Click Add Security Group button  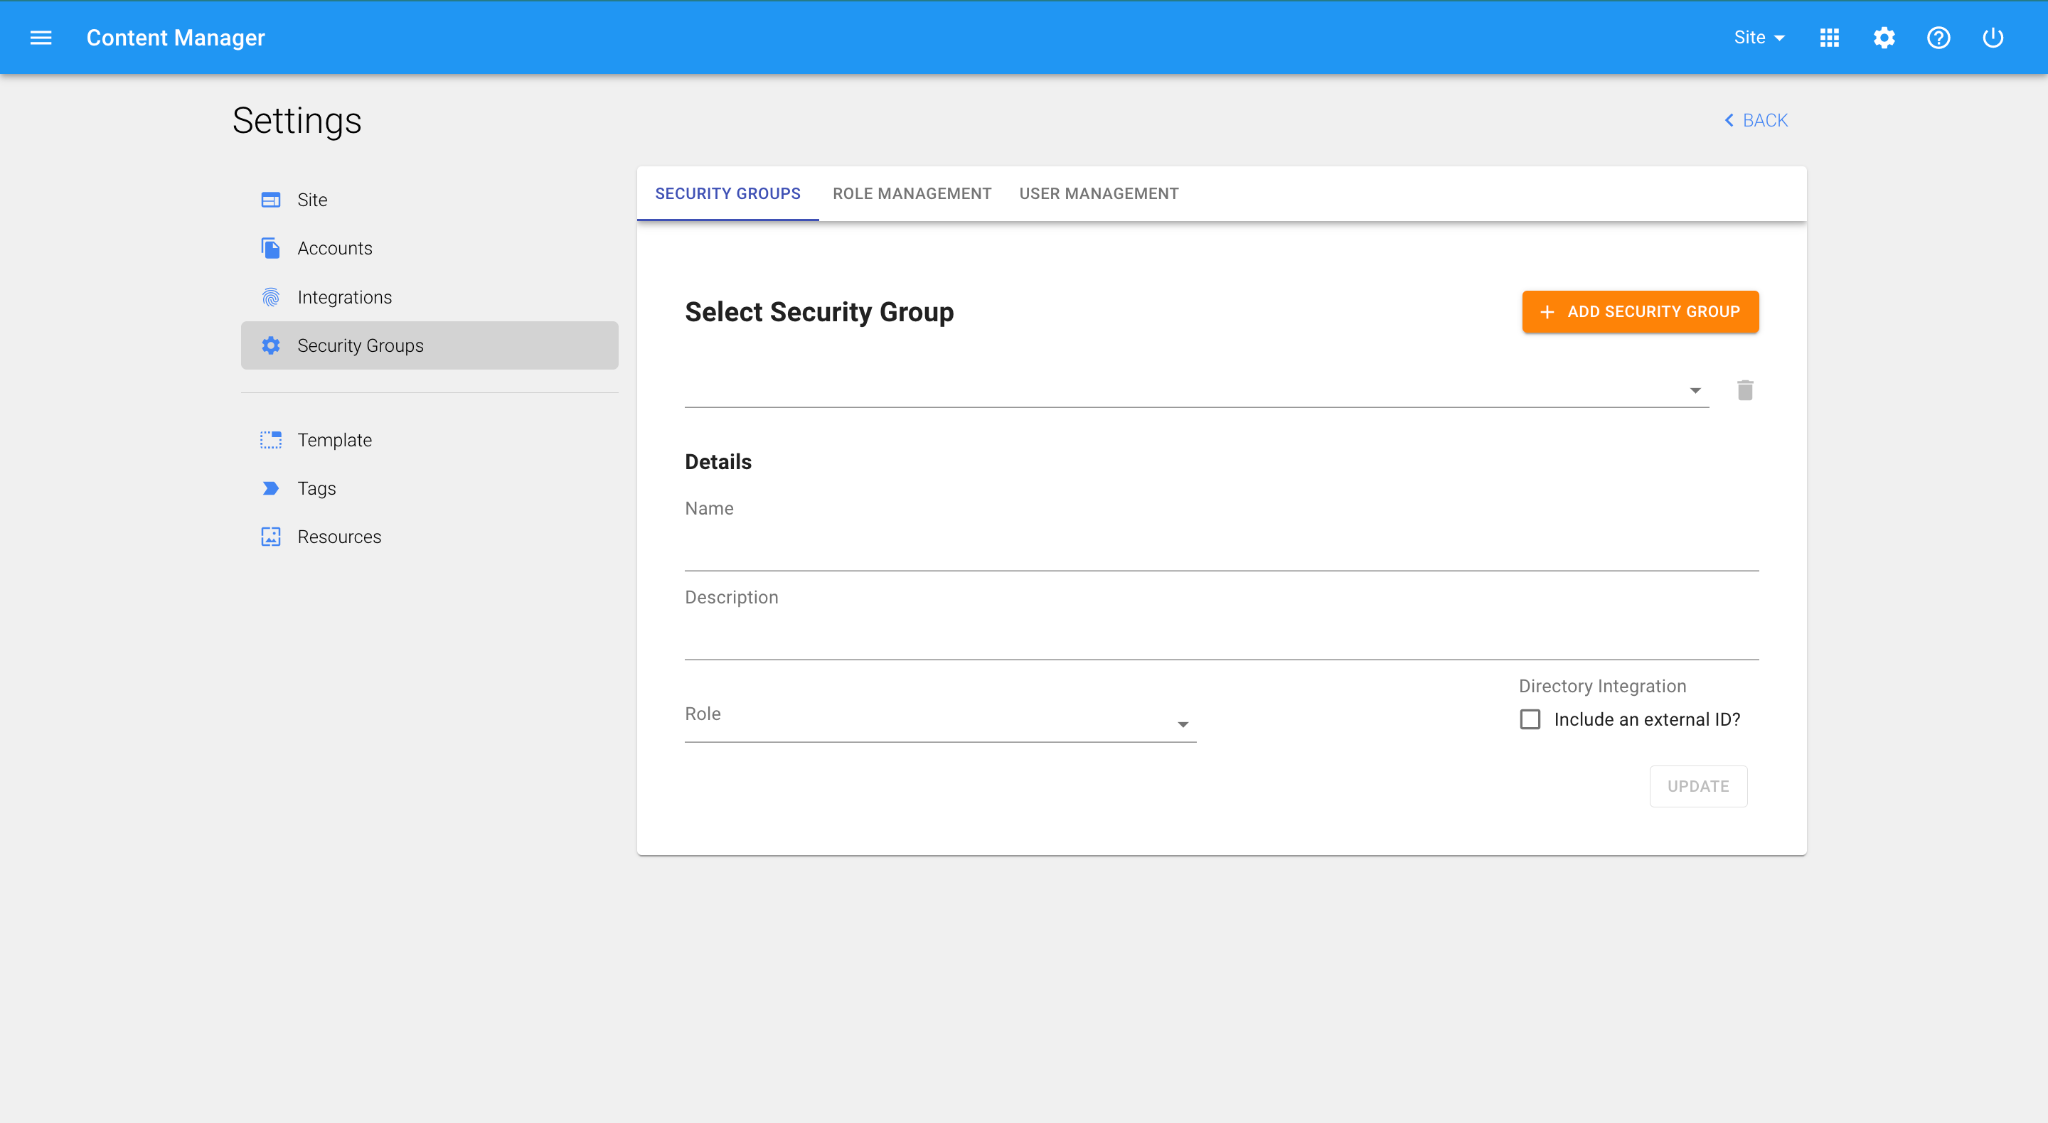pos(1640,312)
